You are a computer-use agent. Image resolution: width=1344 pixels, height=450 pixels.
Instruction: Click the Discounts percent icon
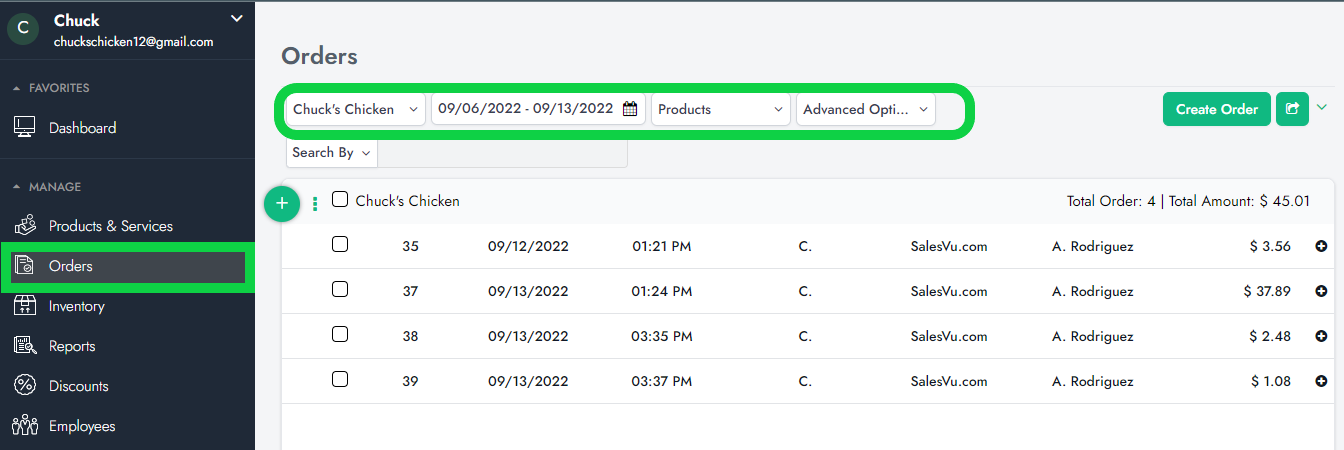pos(25,386)
